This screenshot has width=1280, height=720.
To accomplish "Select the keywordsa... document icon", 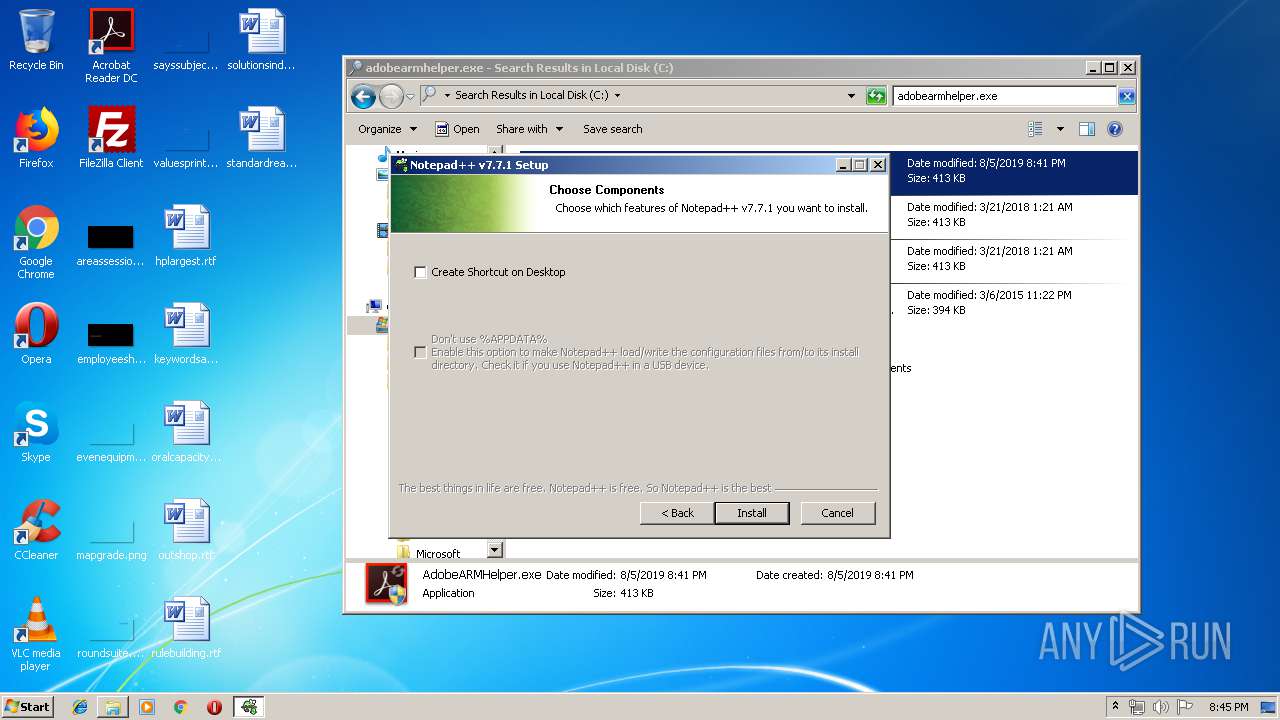I will (x=186, y=334).
